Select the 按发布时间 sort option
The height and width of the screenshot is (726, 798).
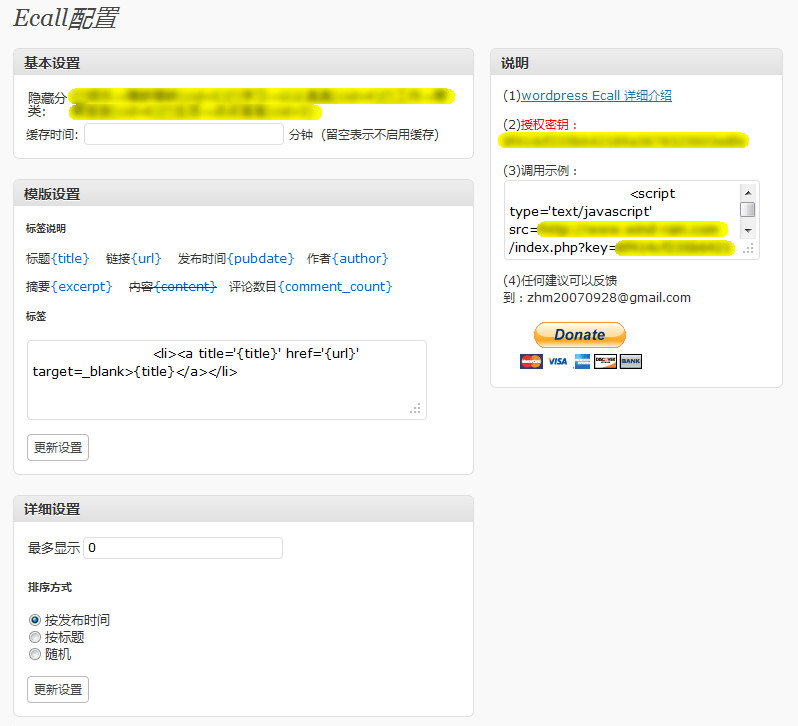point(35,620)
